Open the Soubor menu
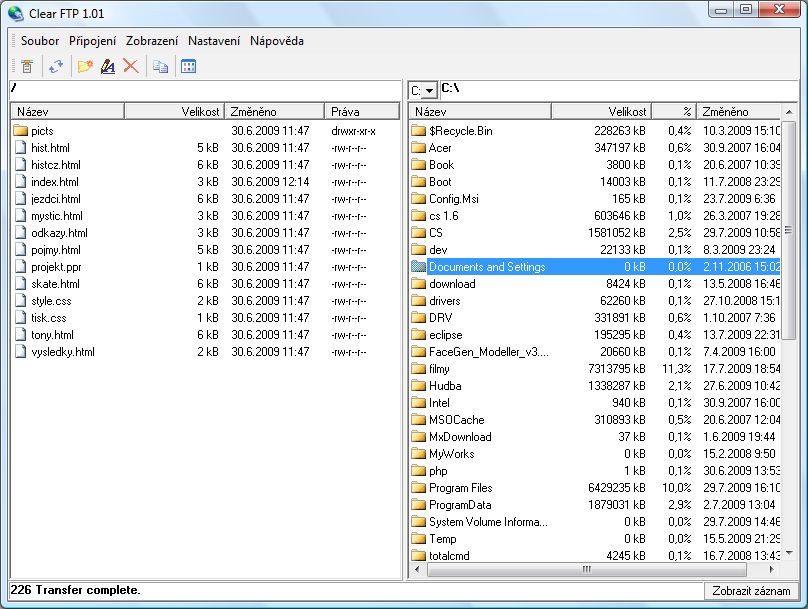This screenshot has width=808, height=609. [40, 41]
